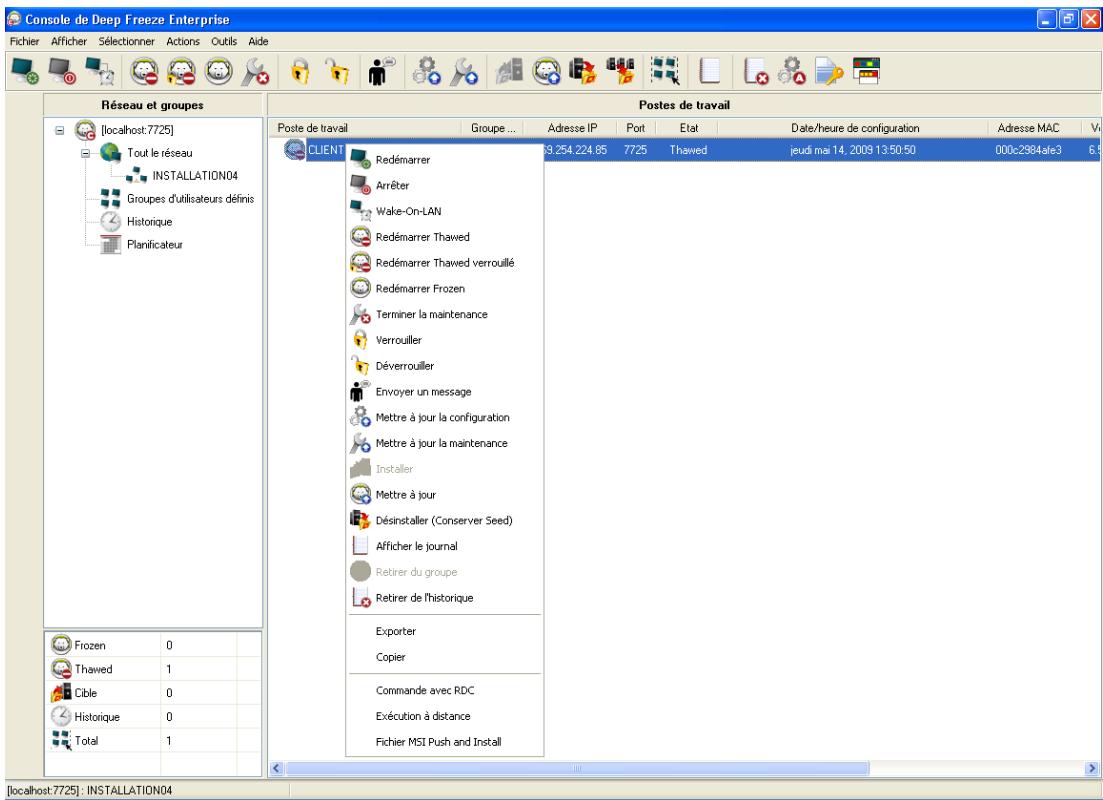Screen dimensions: 1103x800
Task: Click the Restart workstation toolbar icon
Action: pyautogui.click(x=25, y=71)
